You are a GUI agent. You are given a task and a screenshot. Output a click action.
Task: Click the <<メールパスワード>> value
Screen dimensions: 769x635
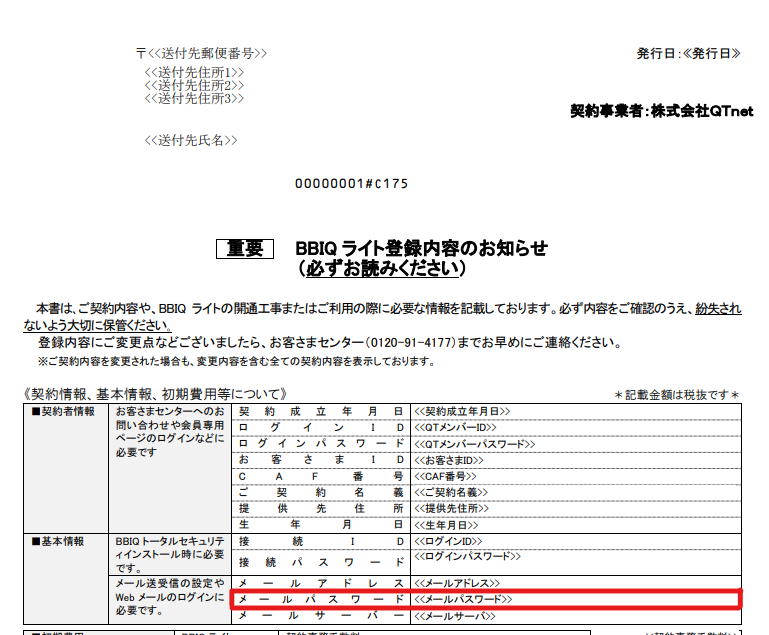coord(463,599)
